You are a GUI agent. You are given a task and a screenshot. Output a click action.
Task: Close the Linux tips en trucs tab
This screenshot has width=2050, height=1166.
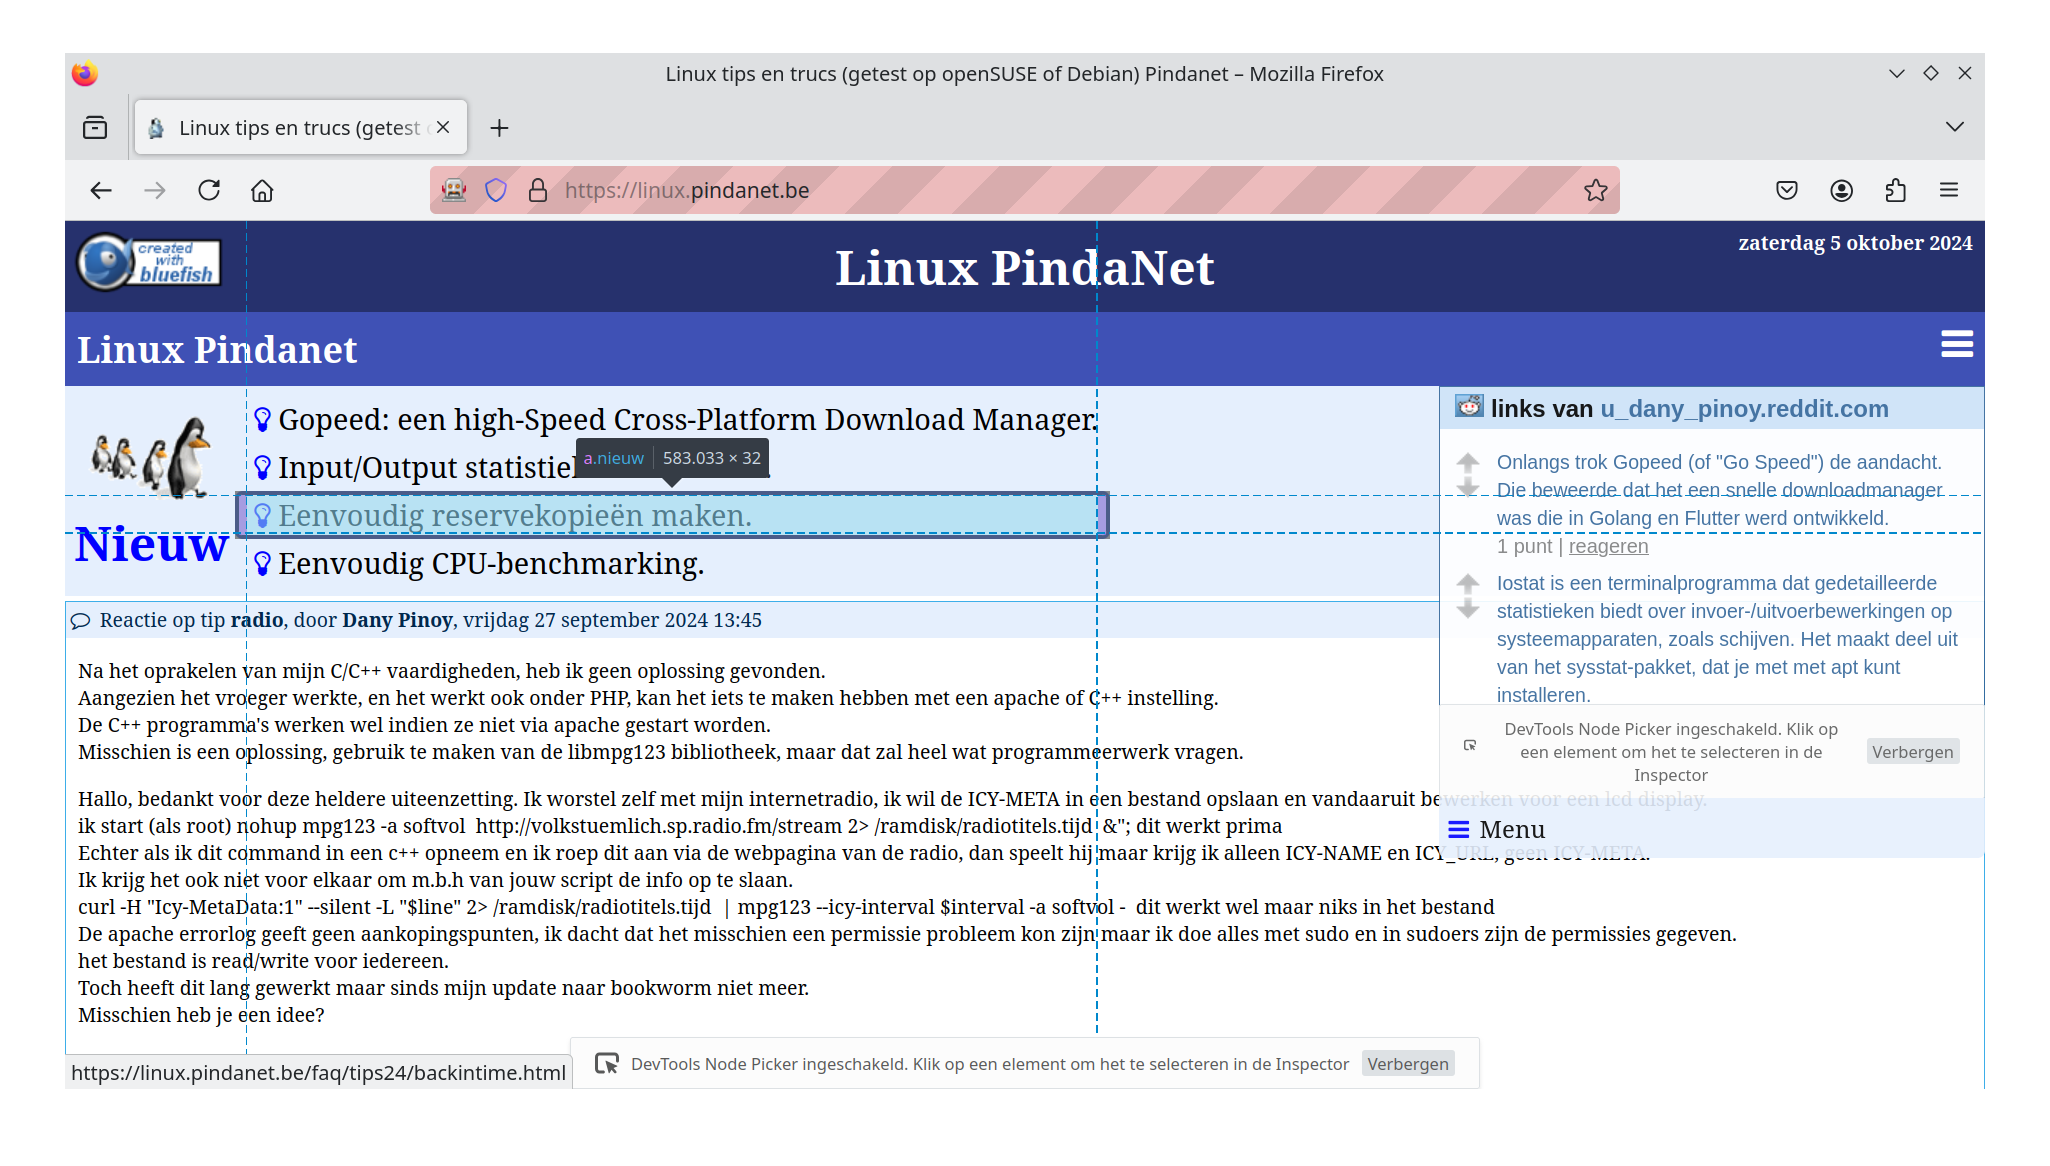tap(443, 127)
